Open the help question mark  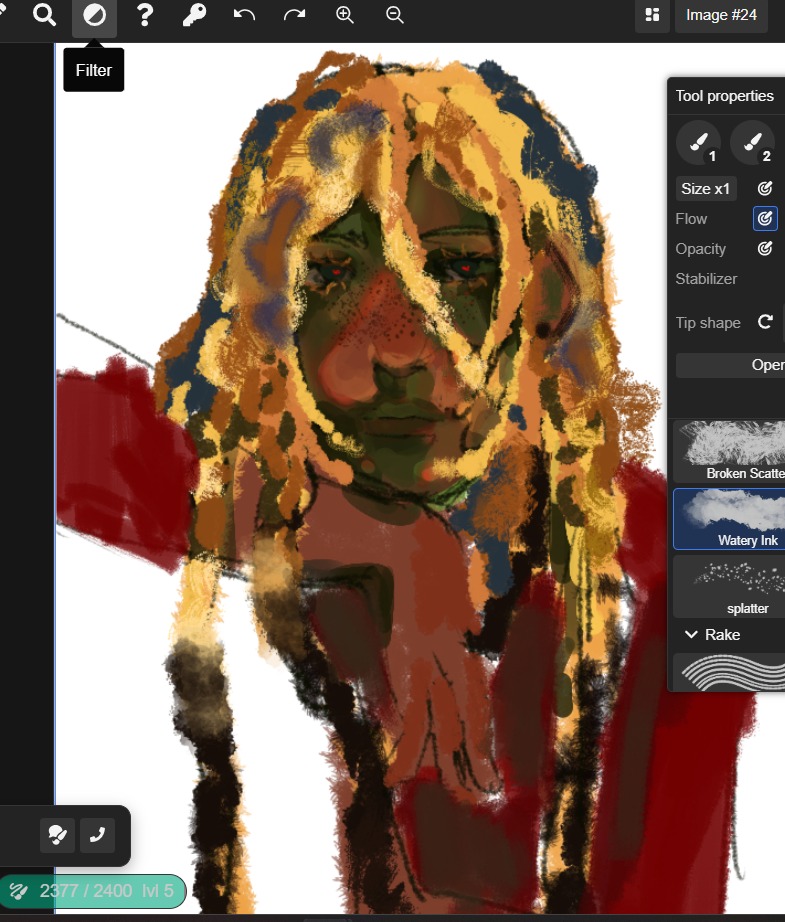[x=145, y=15]
